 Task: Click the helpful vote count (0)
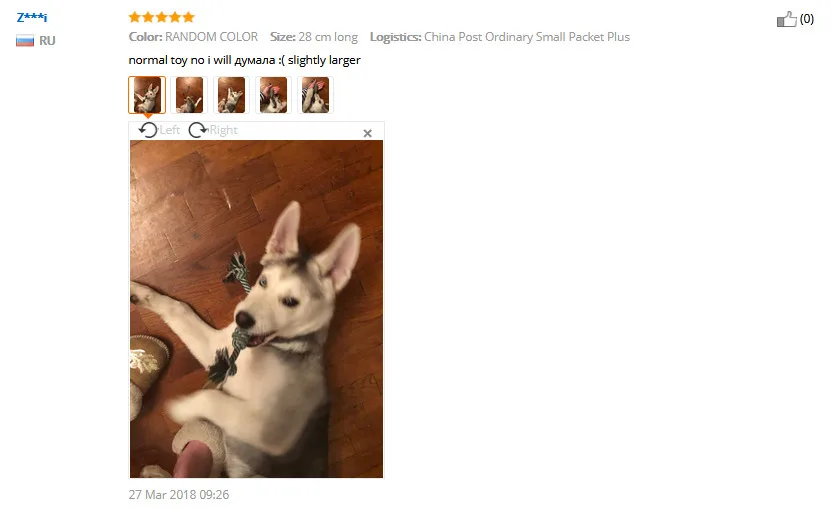[806, 19]
